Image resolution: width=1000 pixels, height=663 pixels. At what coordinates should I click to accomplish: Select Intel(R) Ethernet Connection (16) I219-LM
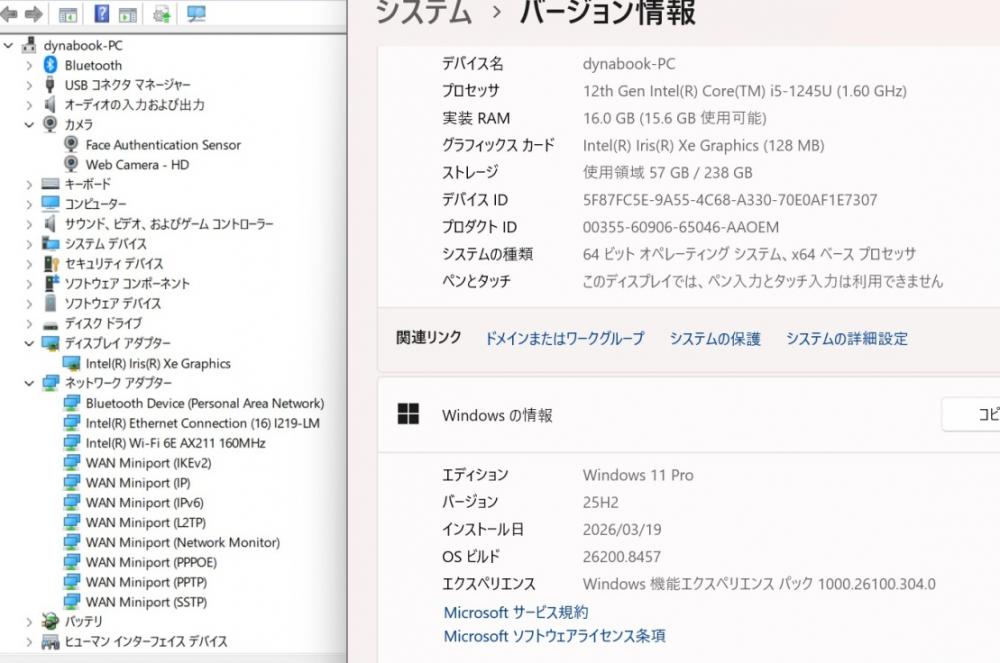coord(203,423)
